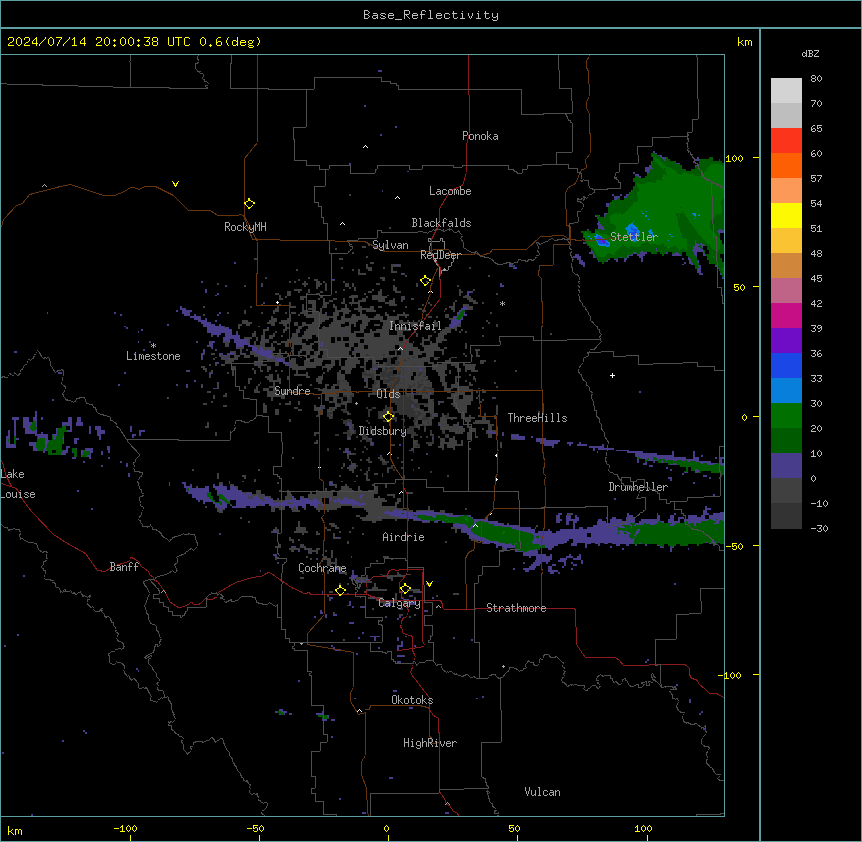Click the -50 tick on vertical axis
Image resolution: width=862 pixels, height=842 pixels.
pyautogui.click(x=734, y=546)
